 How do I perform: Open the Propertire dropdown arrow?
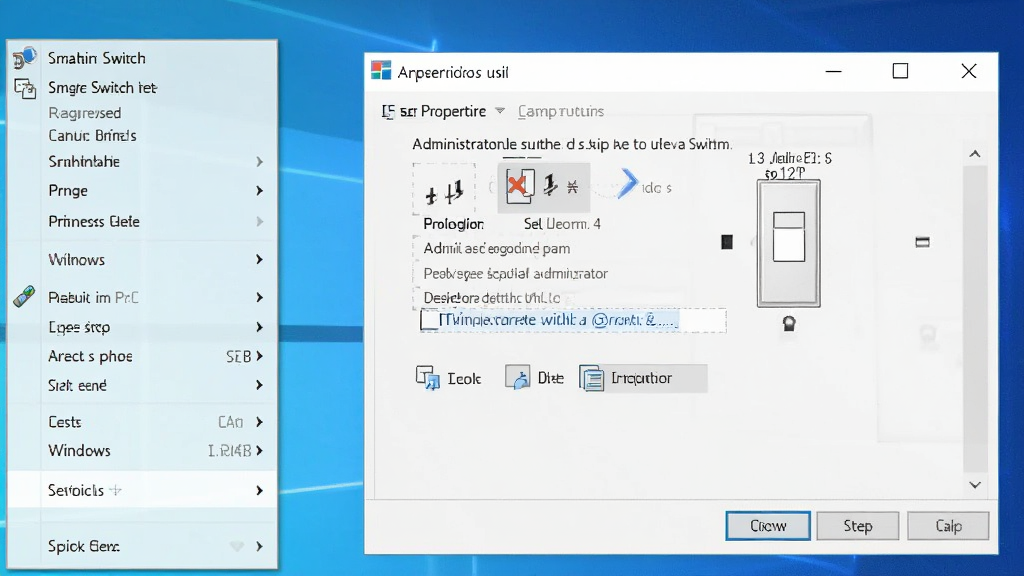pyautogui.click(x=500, y=111)
